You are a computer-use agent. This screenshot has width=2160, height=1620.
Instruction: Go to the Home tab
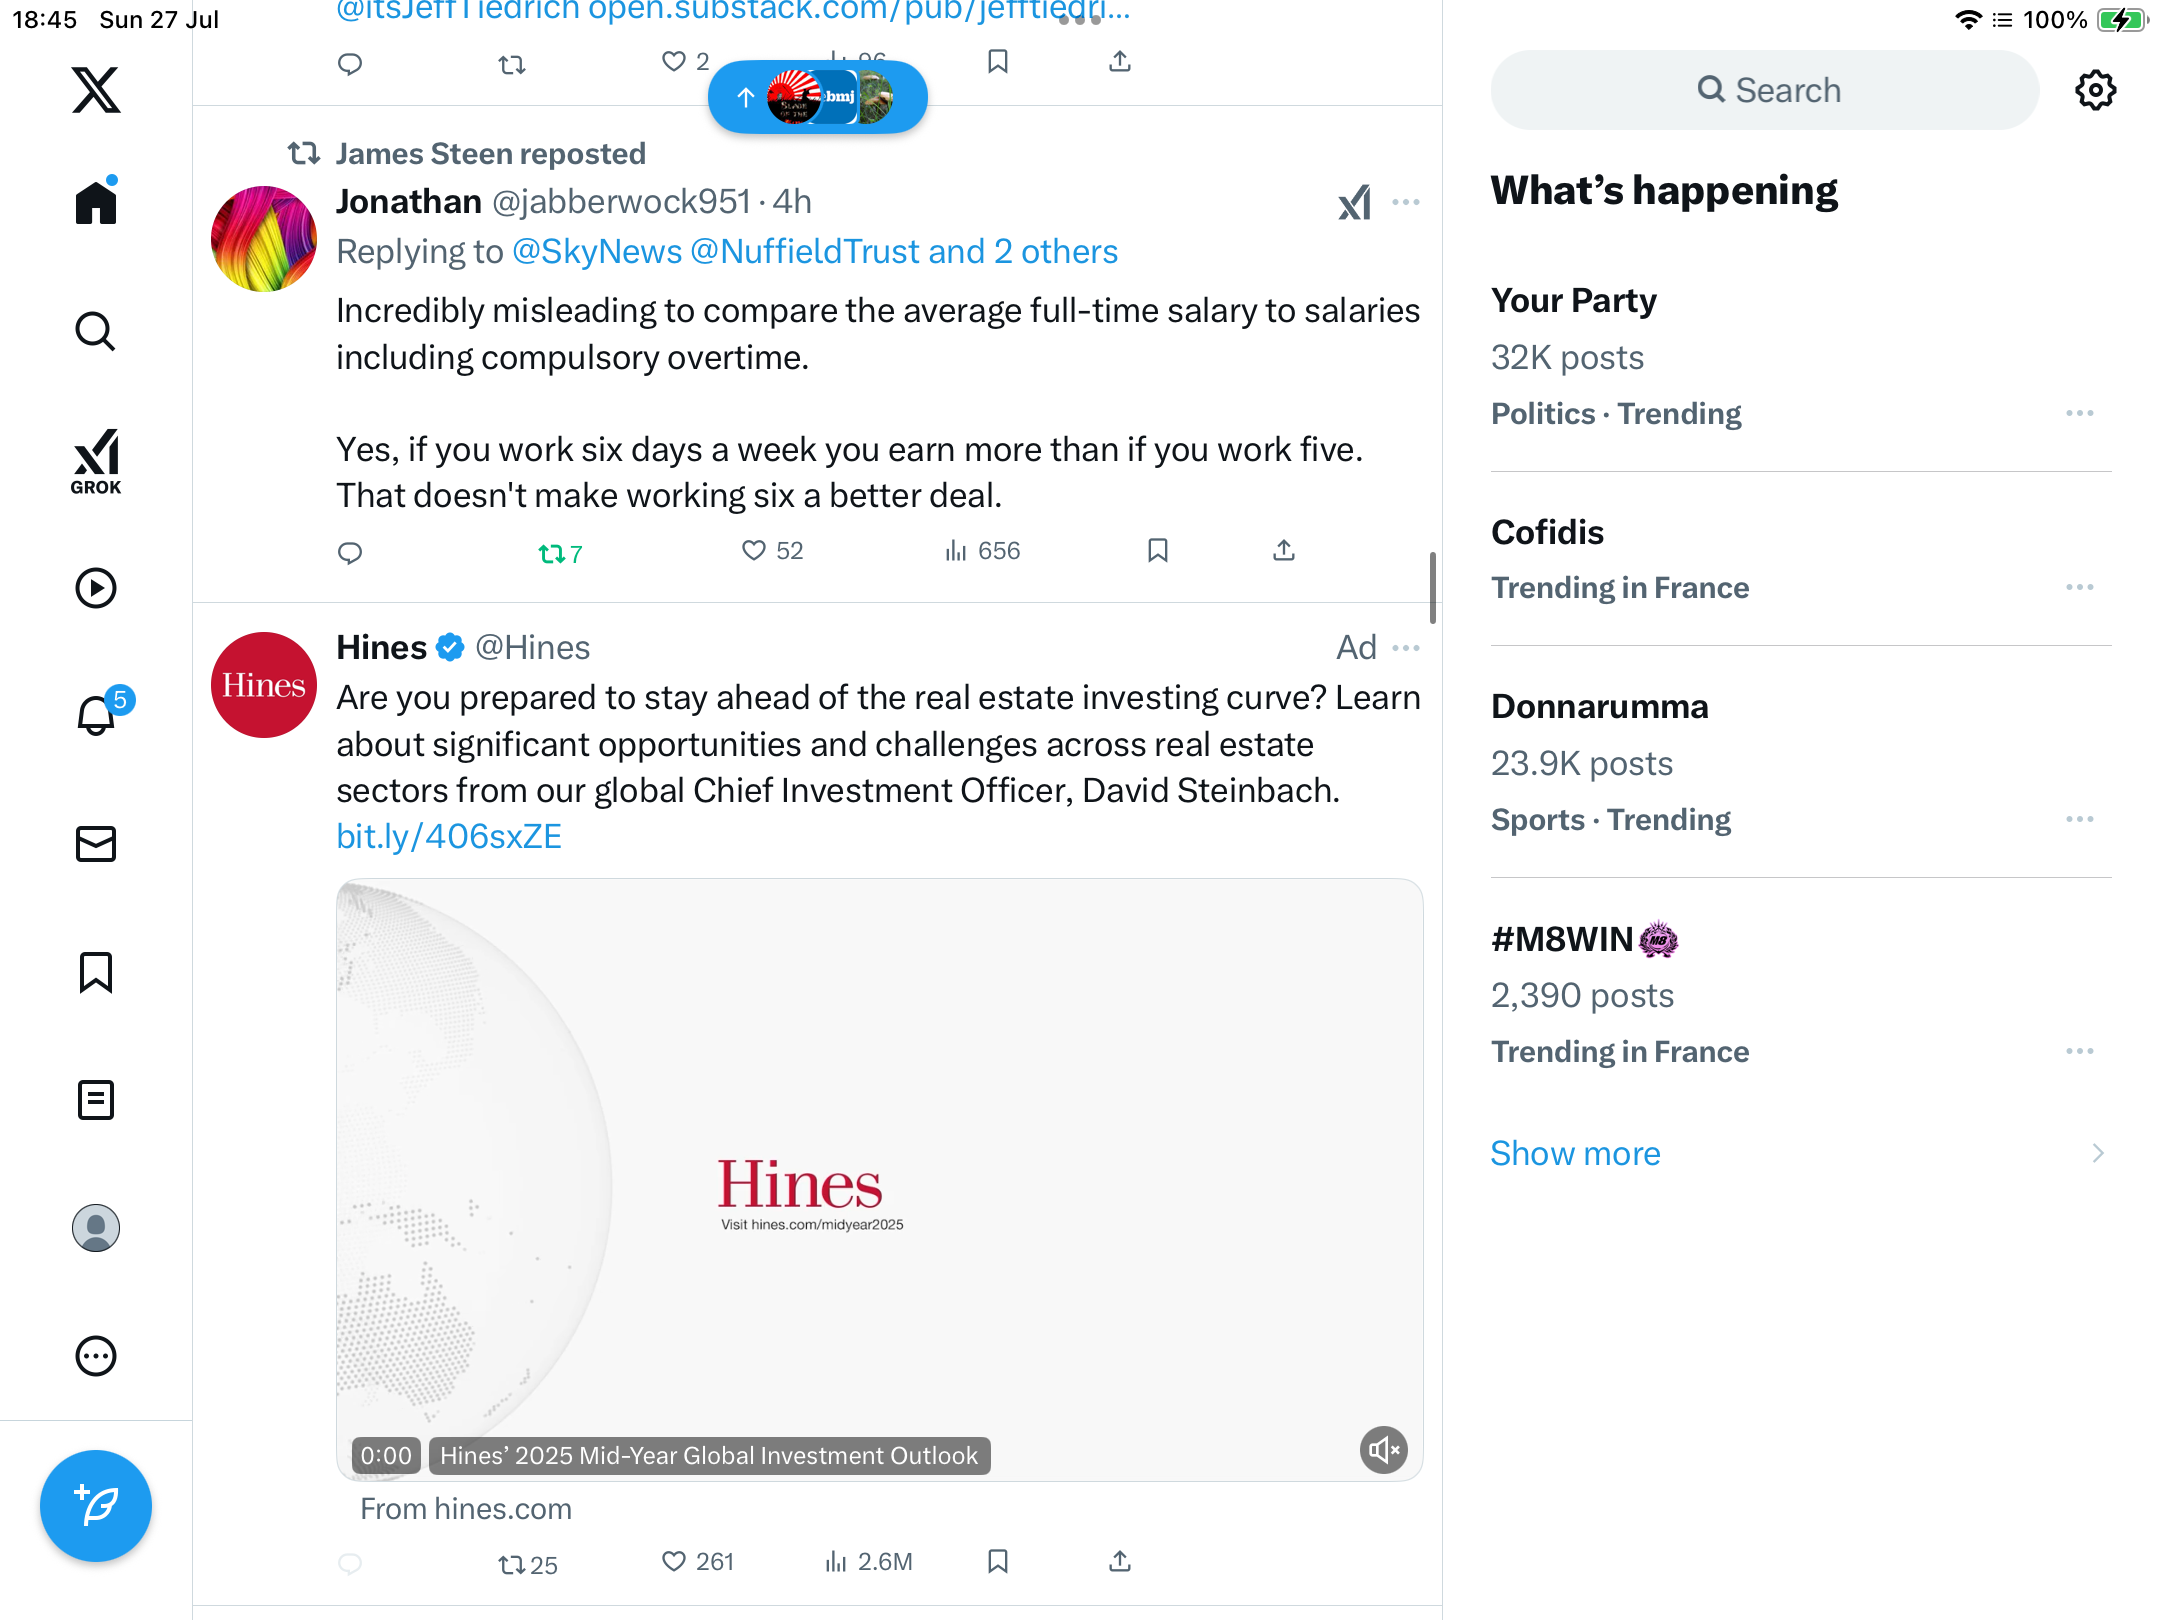pyautogui.click(x=96, y=202)
